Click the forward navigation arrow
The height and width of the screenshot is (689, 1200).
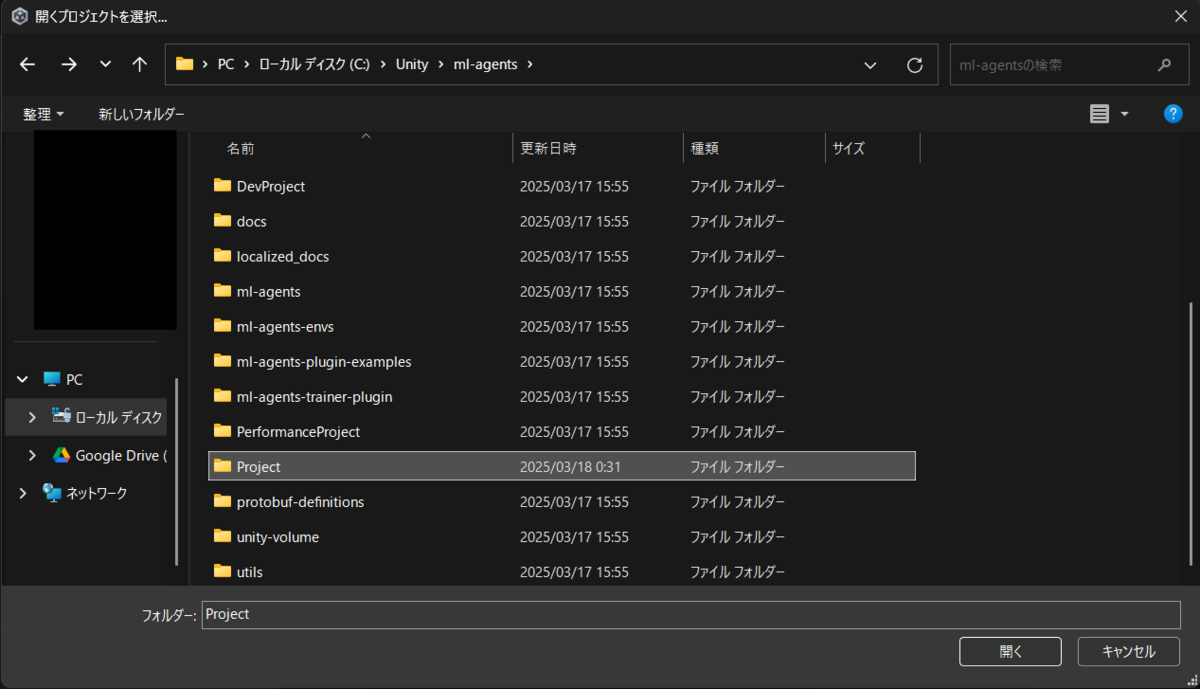coord(68,64)
